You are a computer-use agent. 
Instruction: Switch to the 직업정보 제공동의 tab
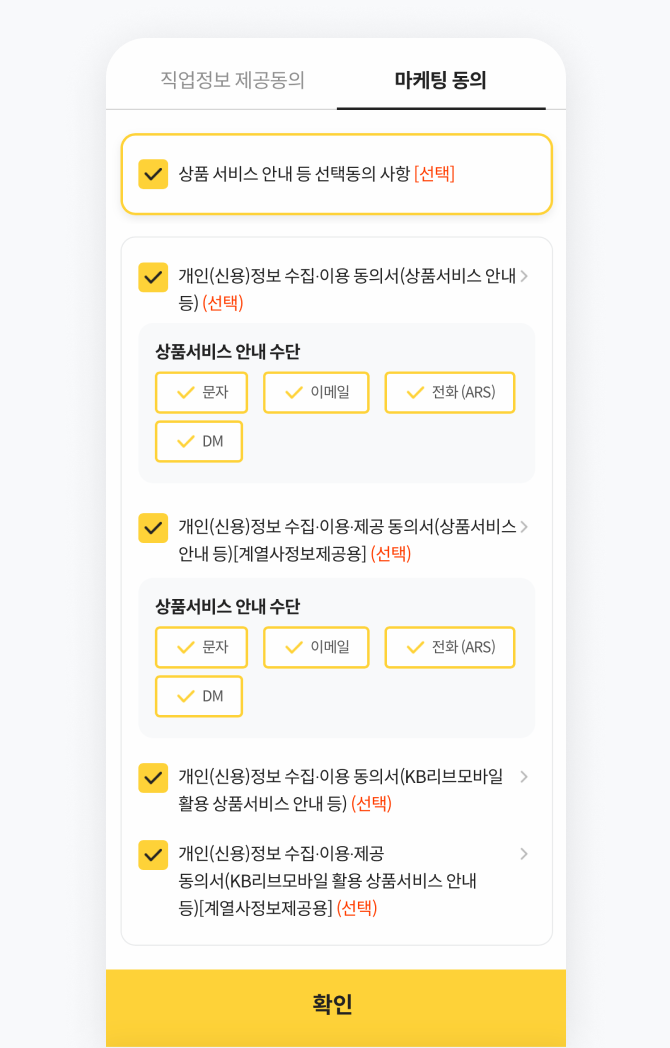233,80
